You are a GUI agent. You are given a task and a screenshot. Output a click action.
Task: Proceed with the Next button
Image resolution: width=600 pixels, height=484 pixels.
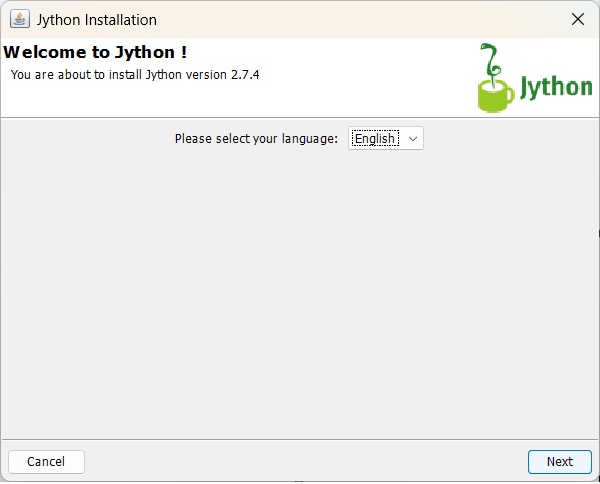tap(559, 461)
